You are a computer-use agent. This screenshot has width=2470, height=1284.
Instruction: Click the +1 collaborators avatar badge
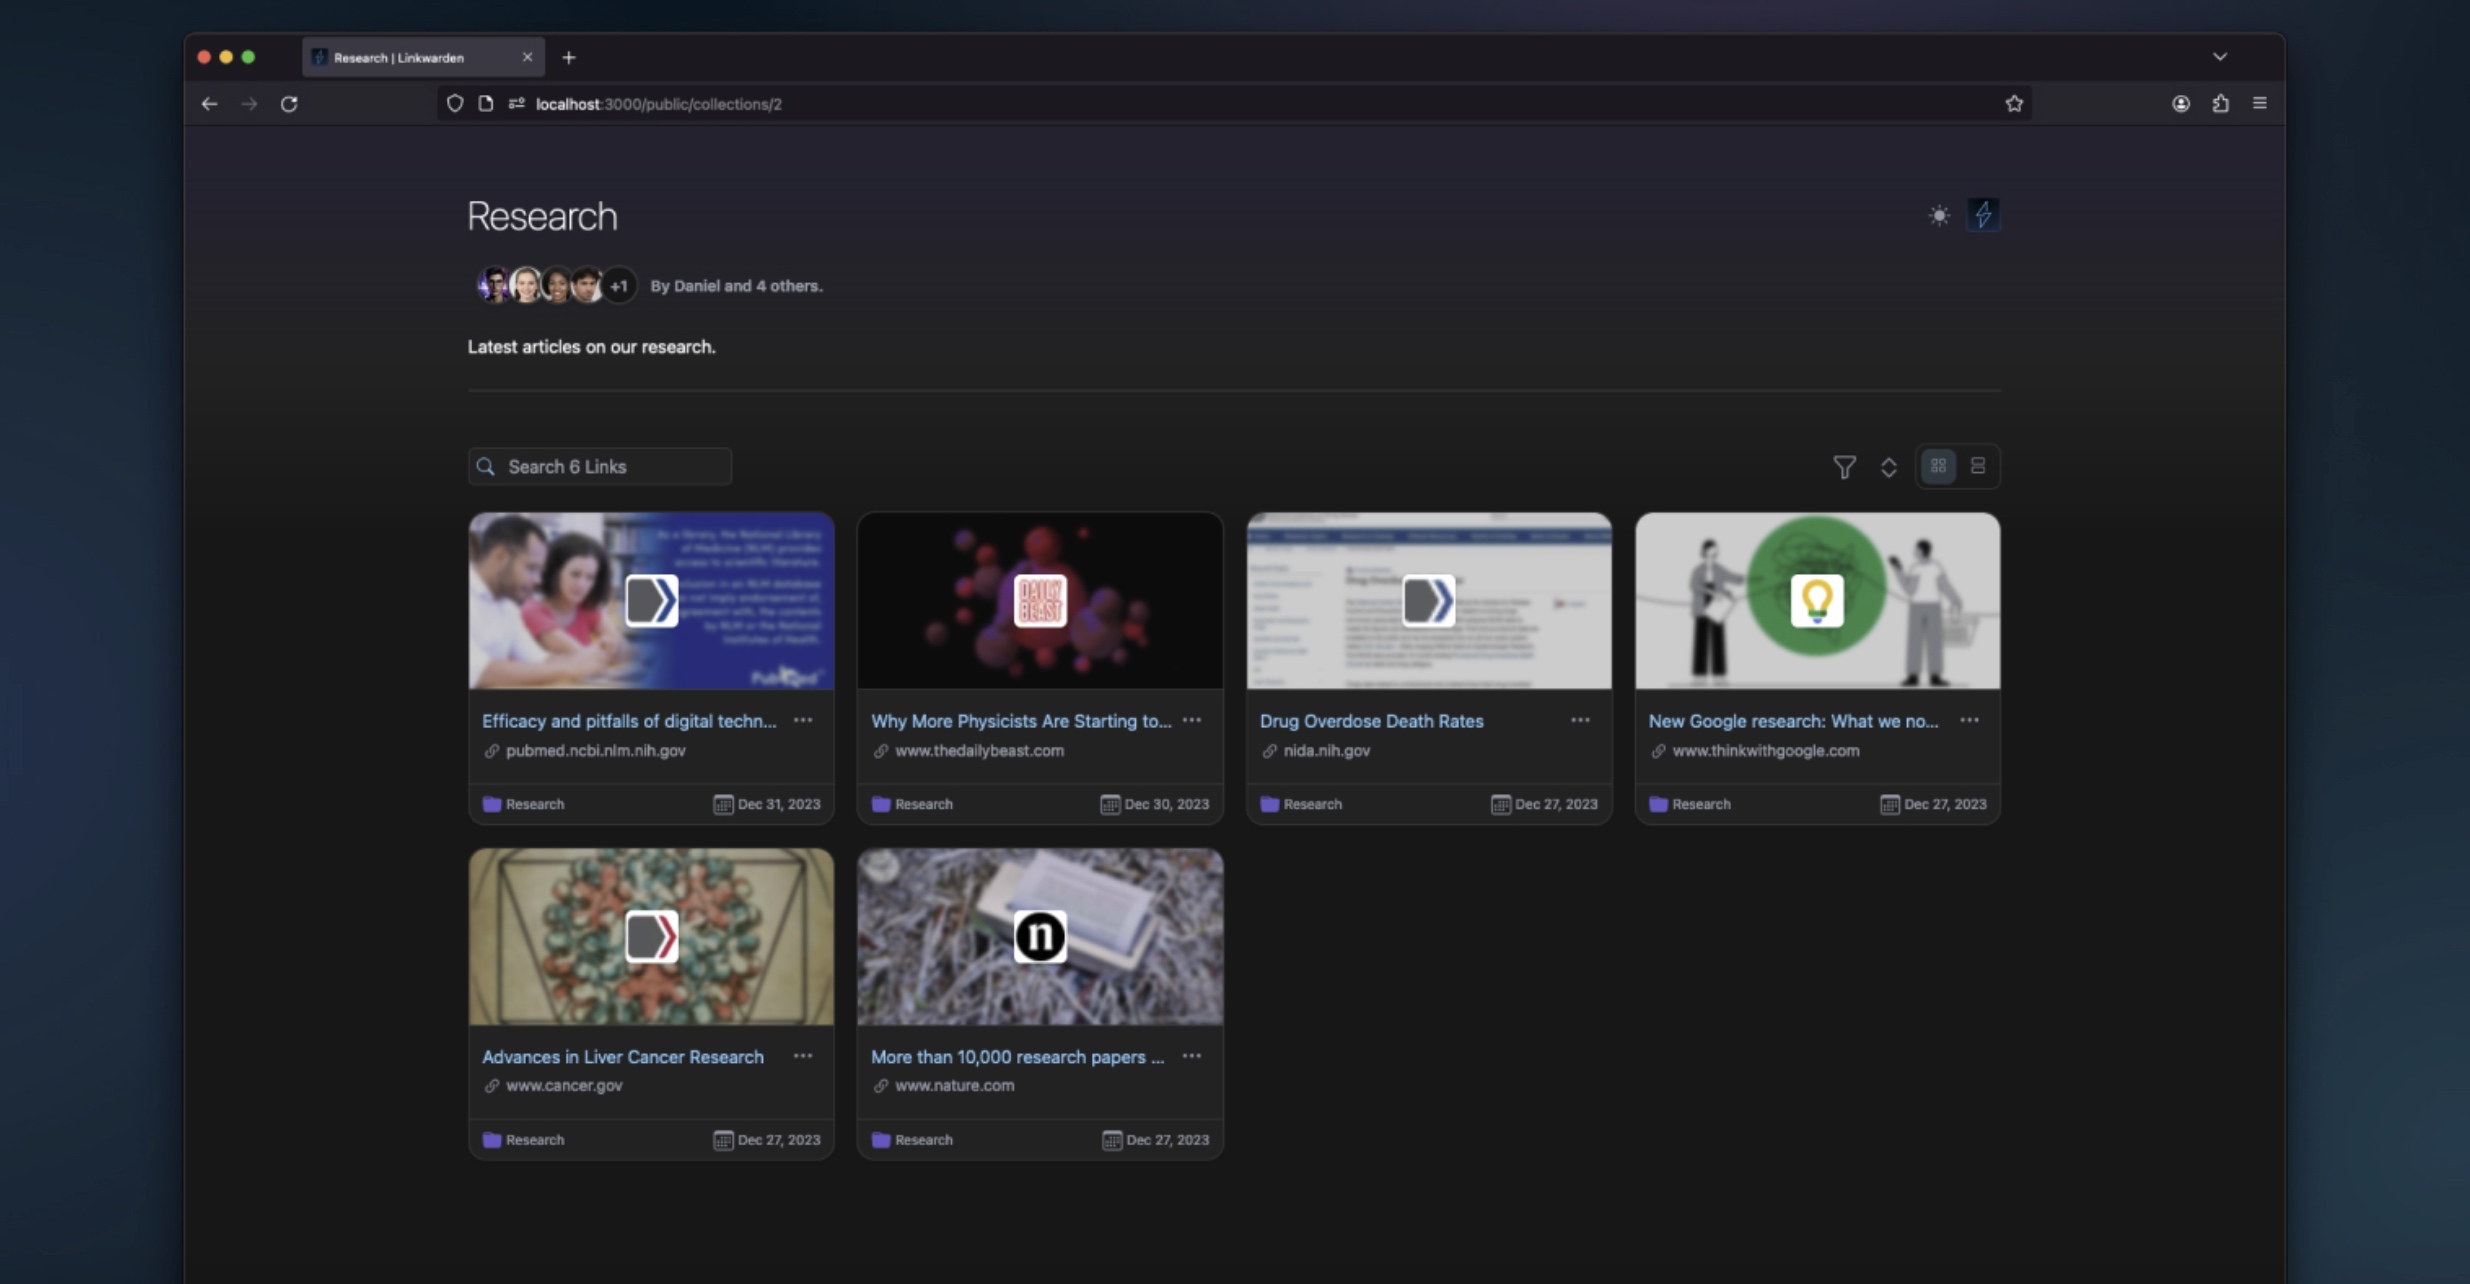pos(619,286)
